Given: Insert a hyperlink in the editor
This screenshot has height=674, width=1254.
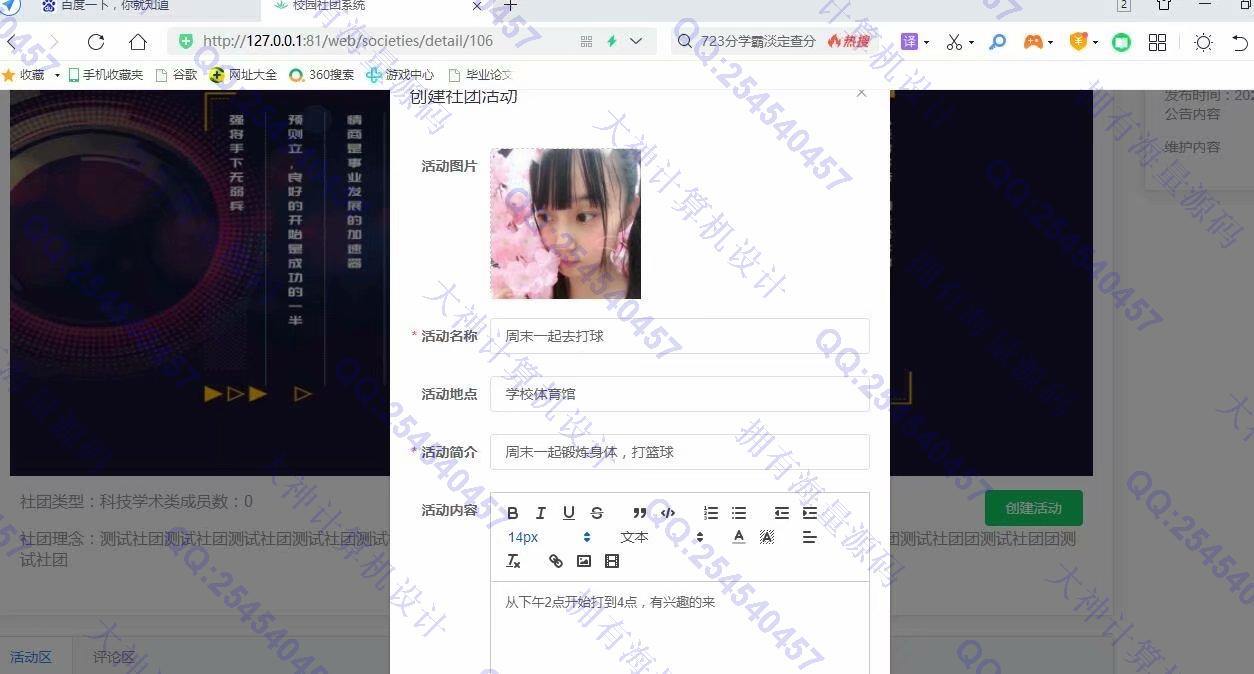Looking at the screenshot, I should pos(556,561).
